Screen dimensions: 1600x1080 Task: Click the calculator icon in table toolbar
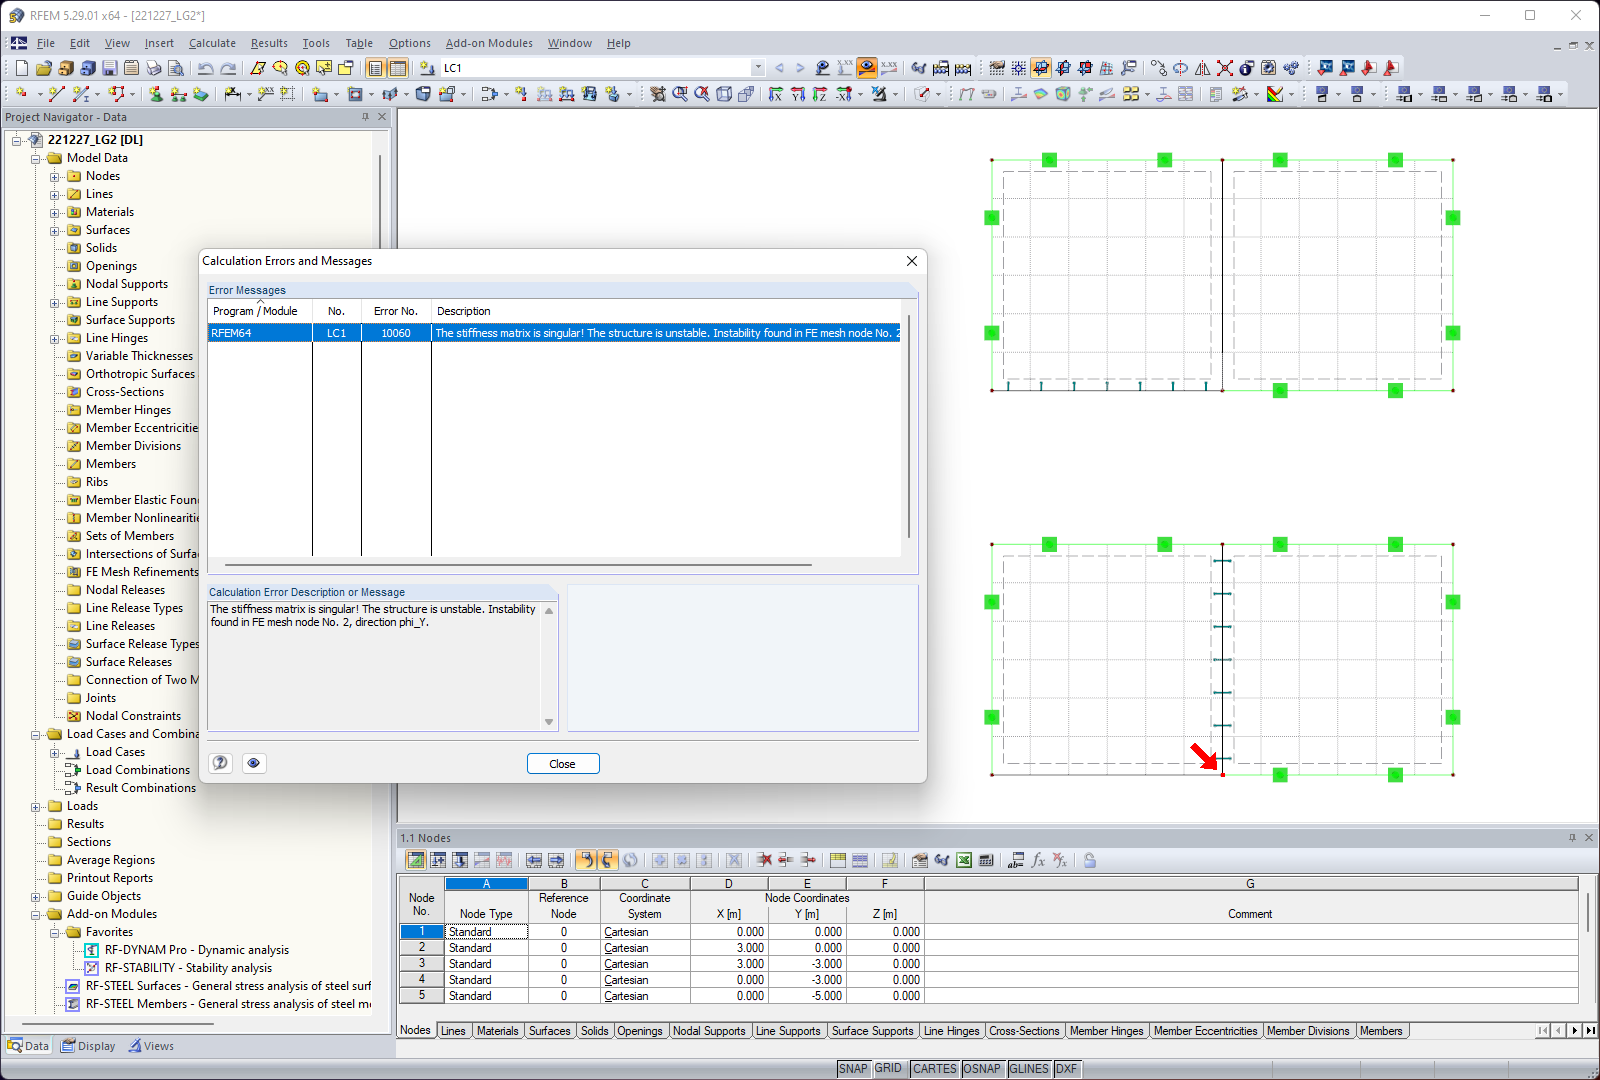click(986, 860)
